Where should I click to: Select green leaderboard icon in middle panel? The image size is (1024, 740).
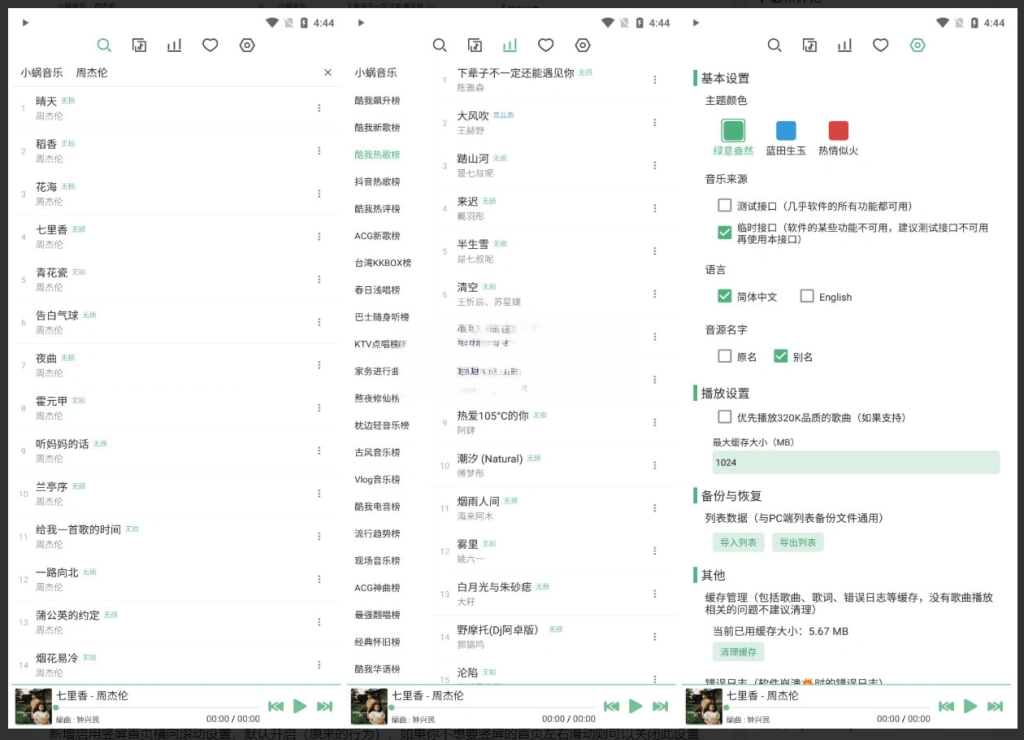point(510,45)
